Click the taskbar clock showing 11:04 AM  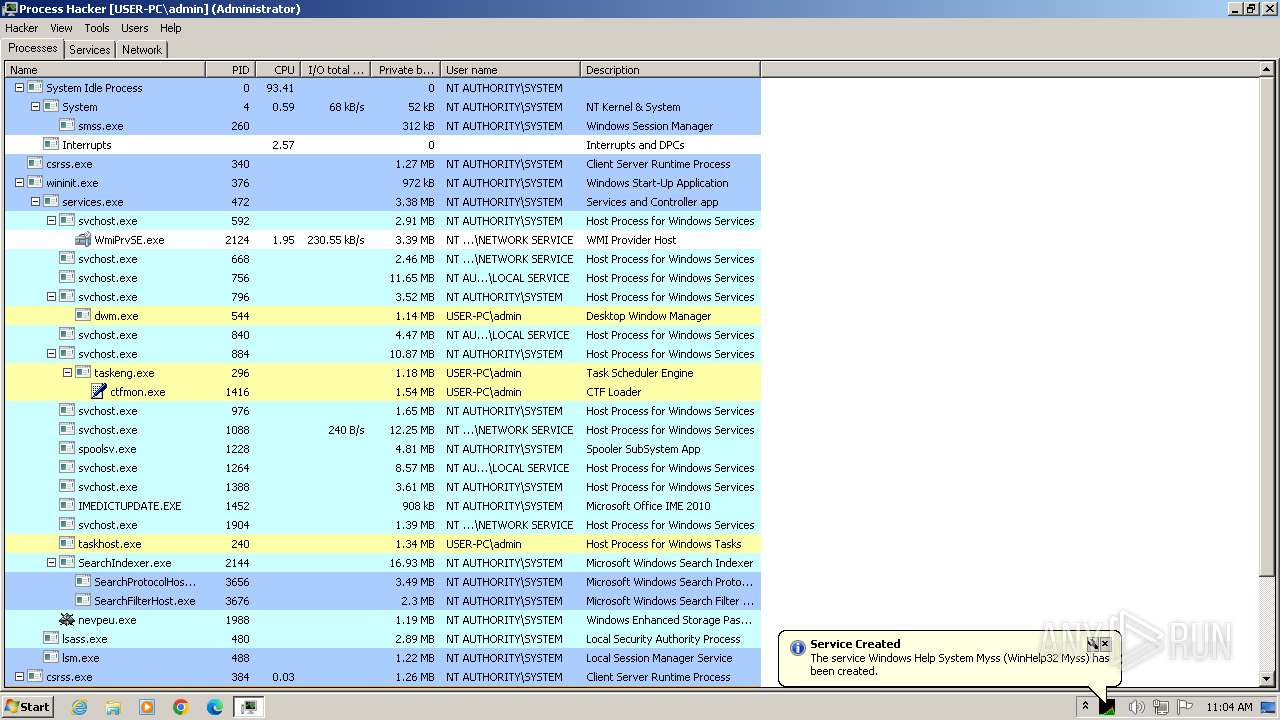coord(1229,707)
